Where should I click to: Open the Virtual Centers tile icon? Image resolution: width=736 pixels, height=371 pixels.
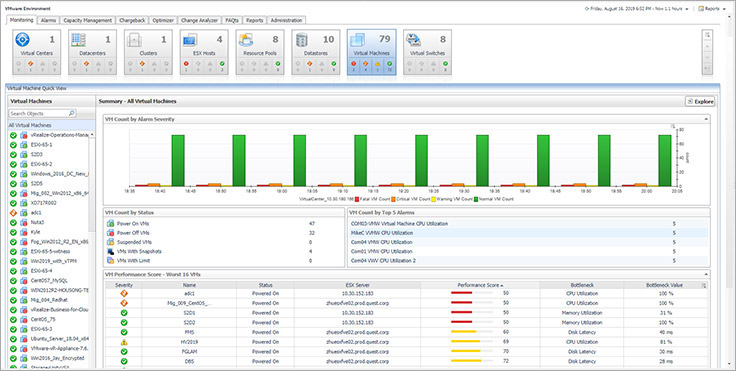[23, 40]
